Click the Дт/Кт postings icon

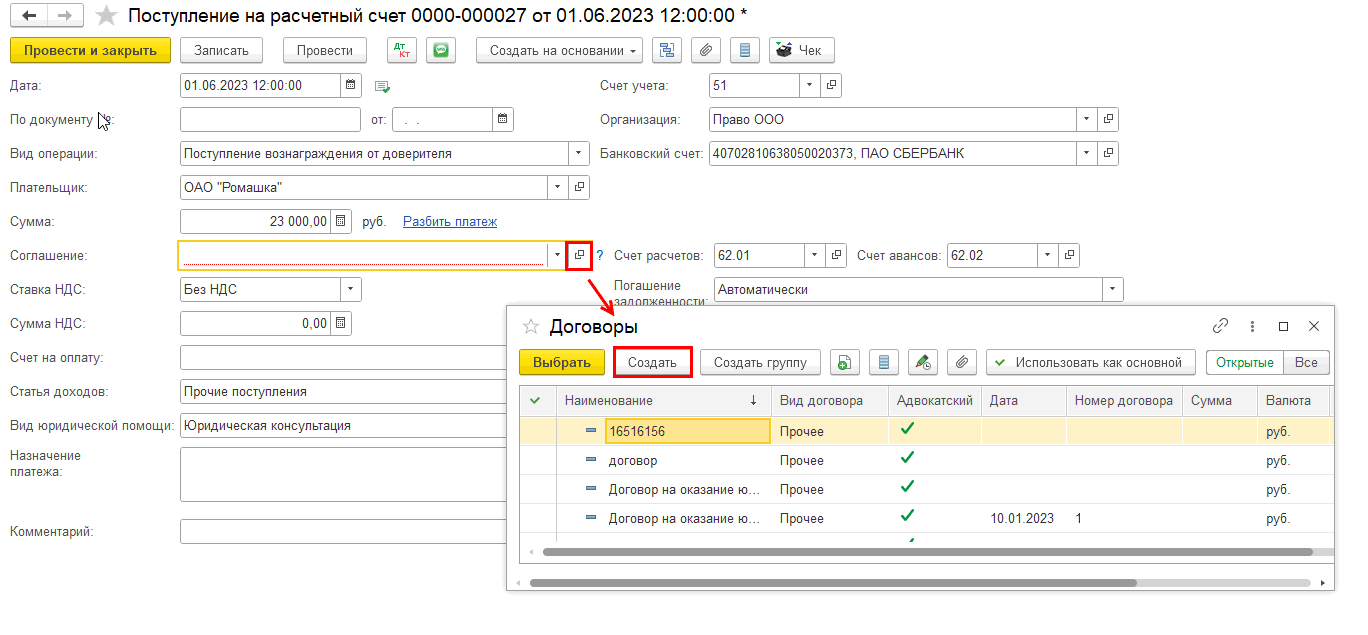[x=401, y=50]
